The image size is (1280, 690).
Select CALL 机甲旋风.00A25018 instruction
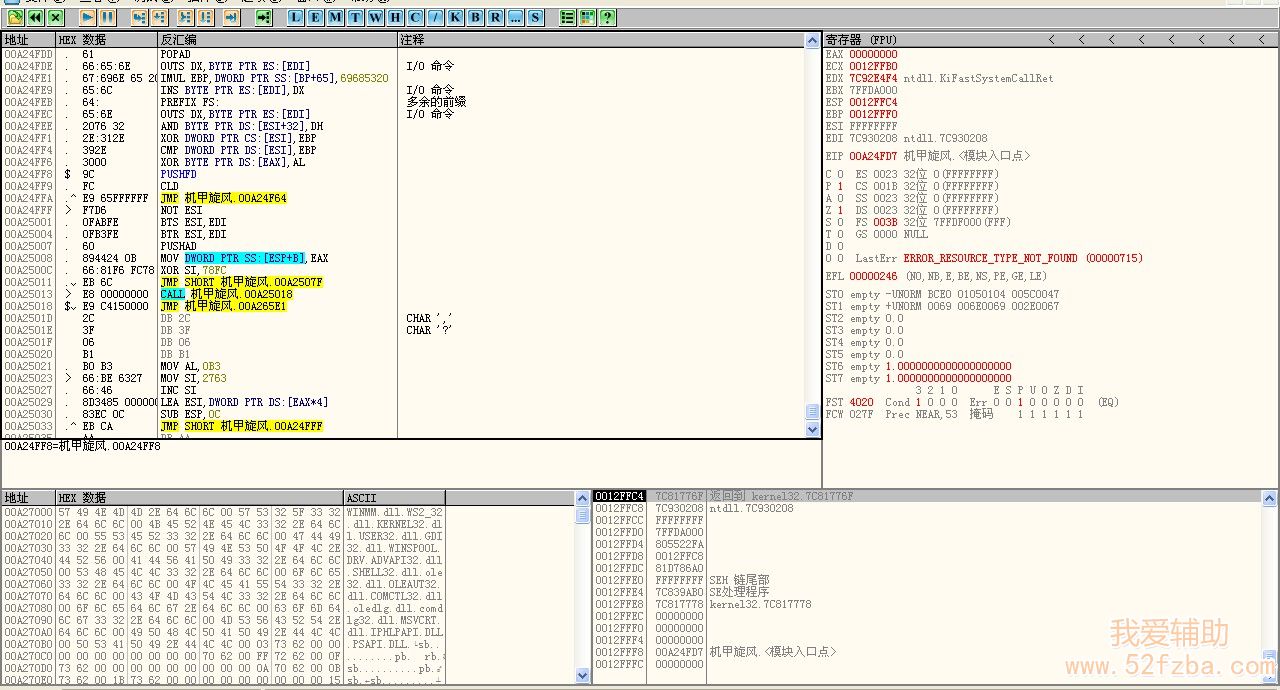[x=226, y=294]
